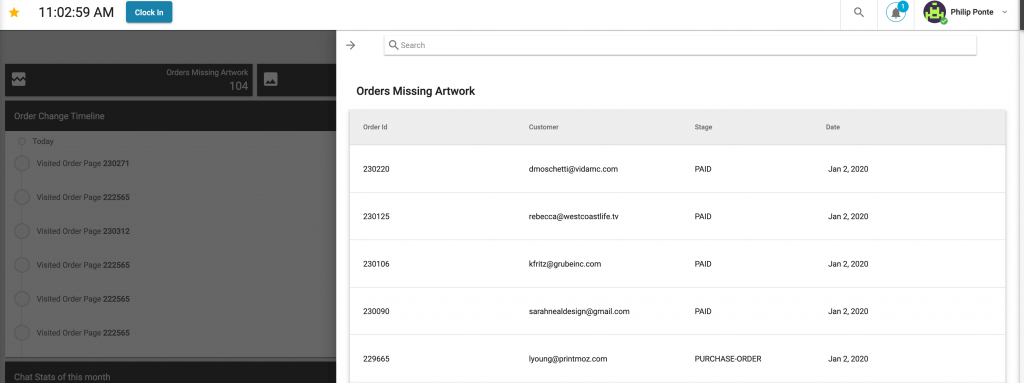The width and height of the screenshot is (1024, 383).
Task: Expand the Philip Ponte user menu chevron
Action: [x=1004, y=12]
